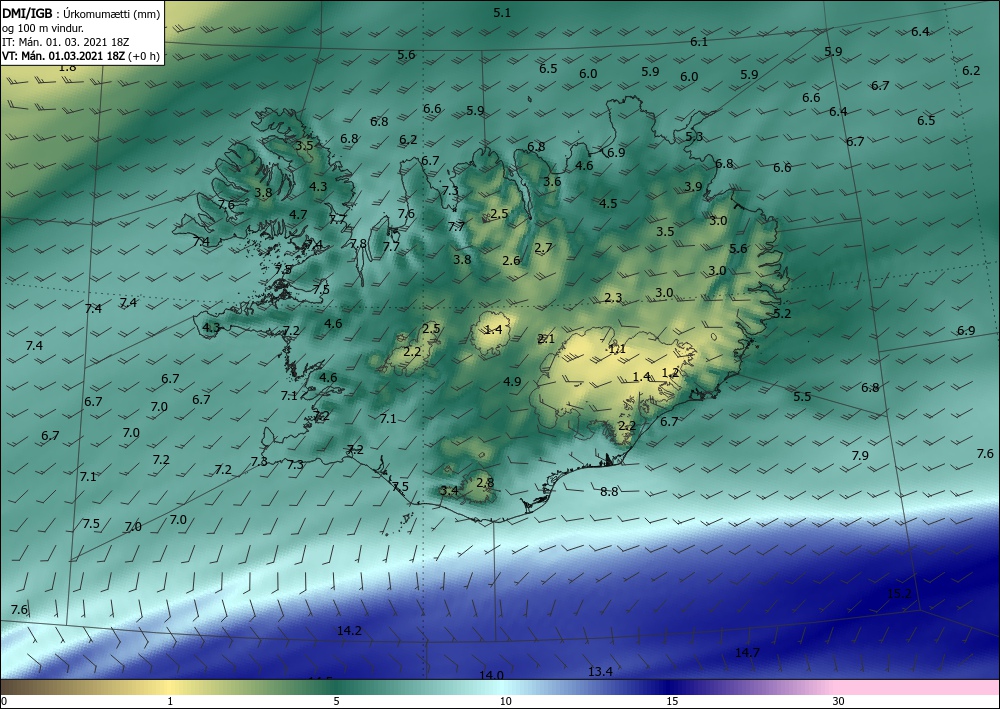
Task: Click the map value 5.3
Action: (694, 136)
